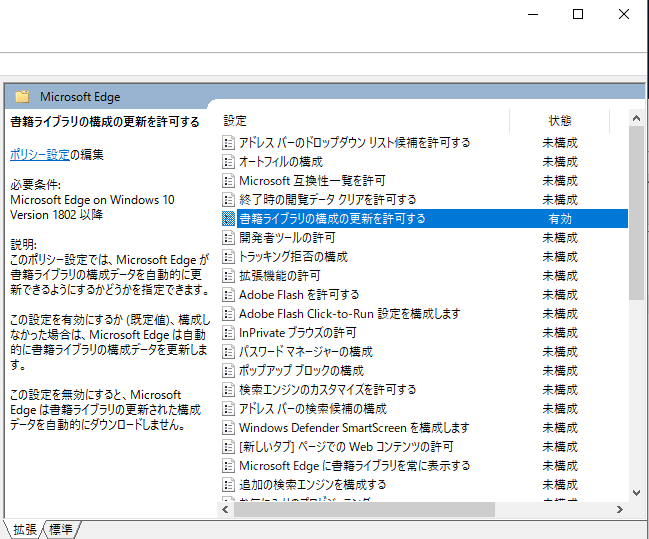Click policy icon beside アドレス バーの検索候補の構成
The height and width of the screenshot is (539, 649).
(228, 409)
